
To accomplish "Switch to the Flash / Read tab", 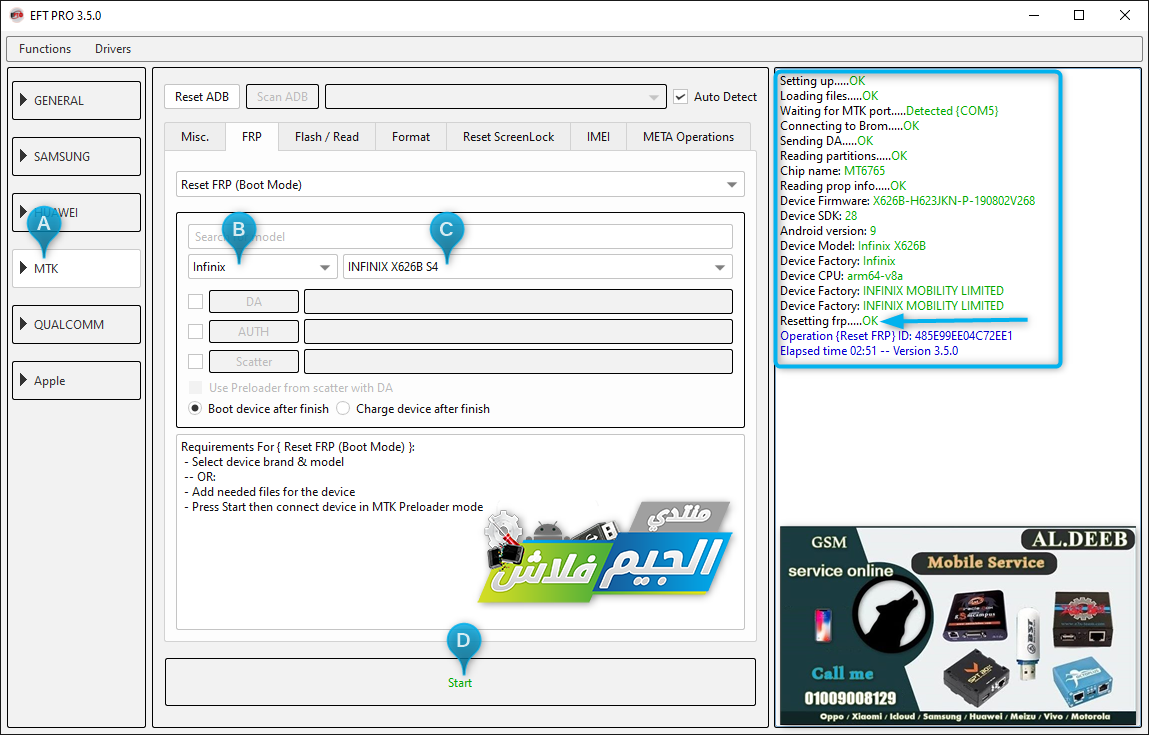I will point(327,137).
